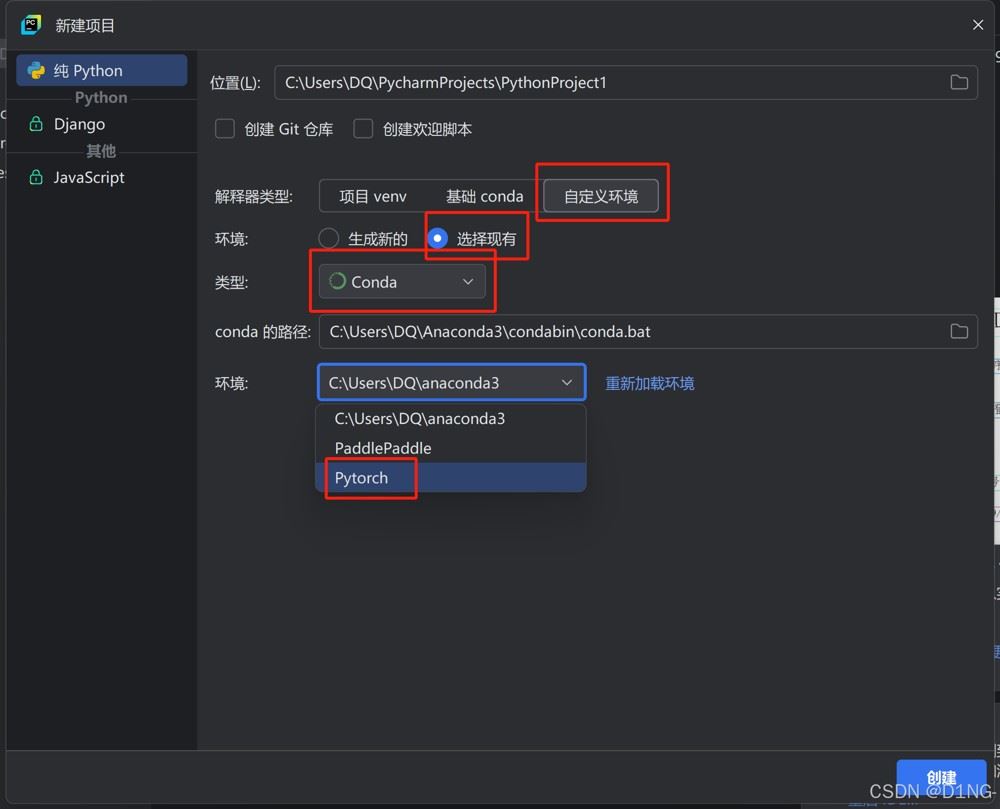Click the Python icon beside 纯 Python
The image size is (1000, 809).
(36, 70)
